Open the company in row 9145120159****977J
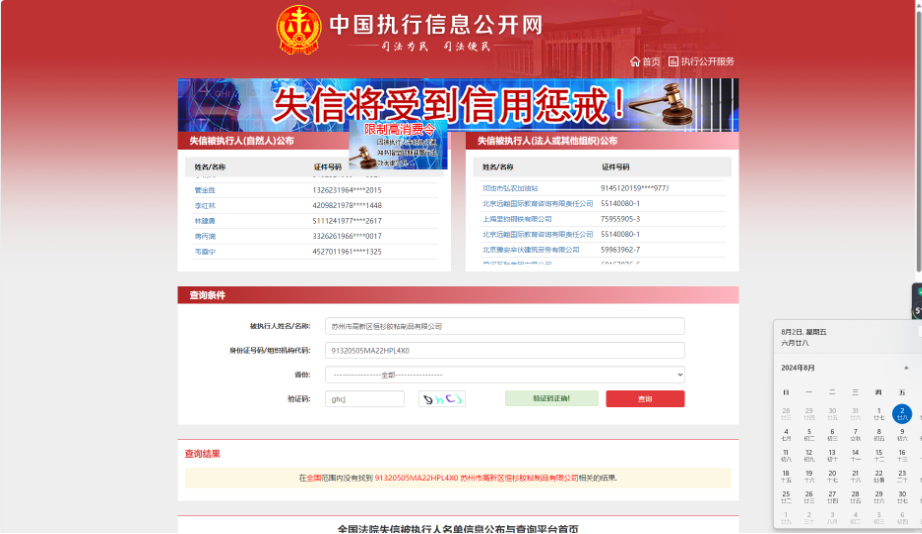This screenshot has width=922, height=534. 510,188
